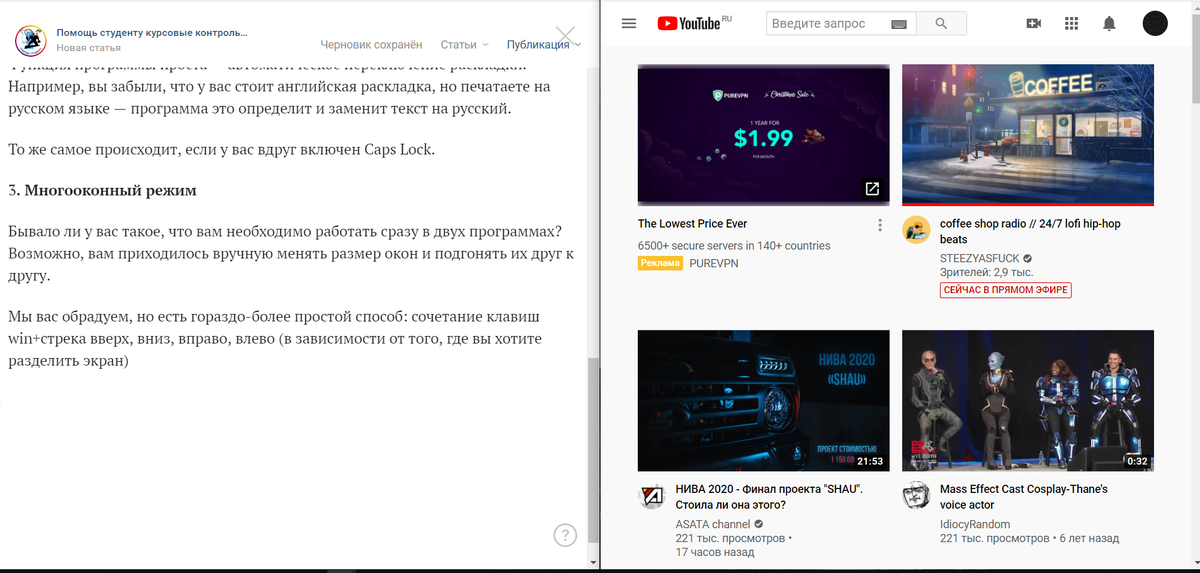Click the 21:53 duration label
Screen dimensions: 1200x573
pos(872,461)
